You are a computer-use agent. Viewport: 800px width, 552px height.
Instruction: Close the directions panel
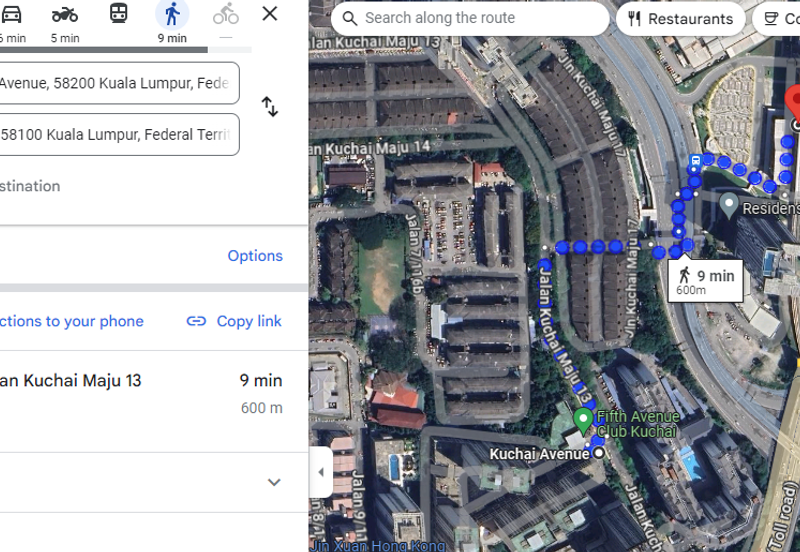270,14
